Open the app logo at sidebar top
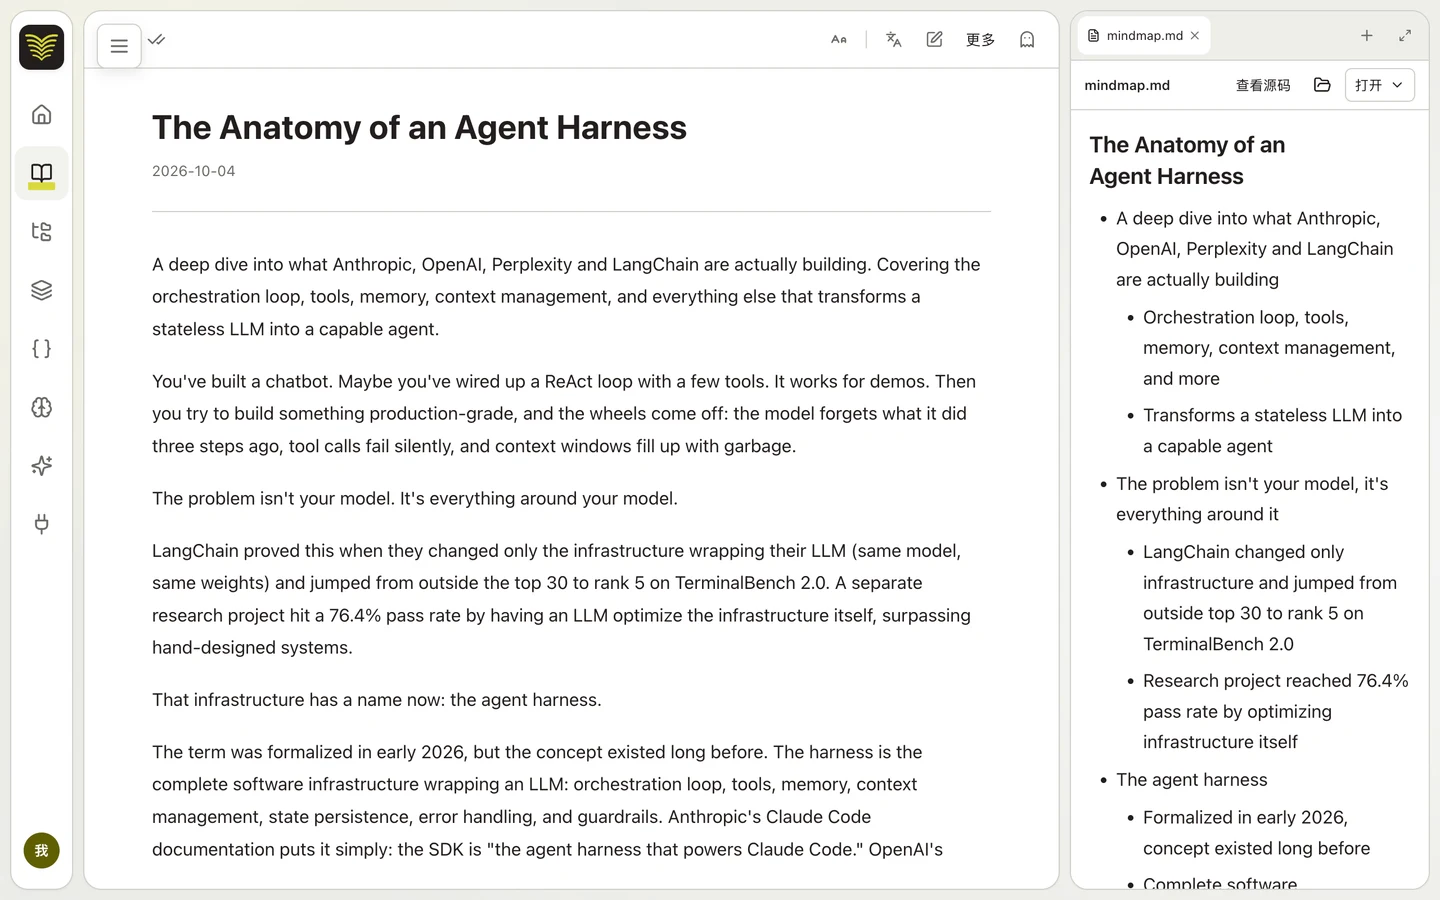The image size is (1440, 900). click(41, 47)
